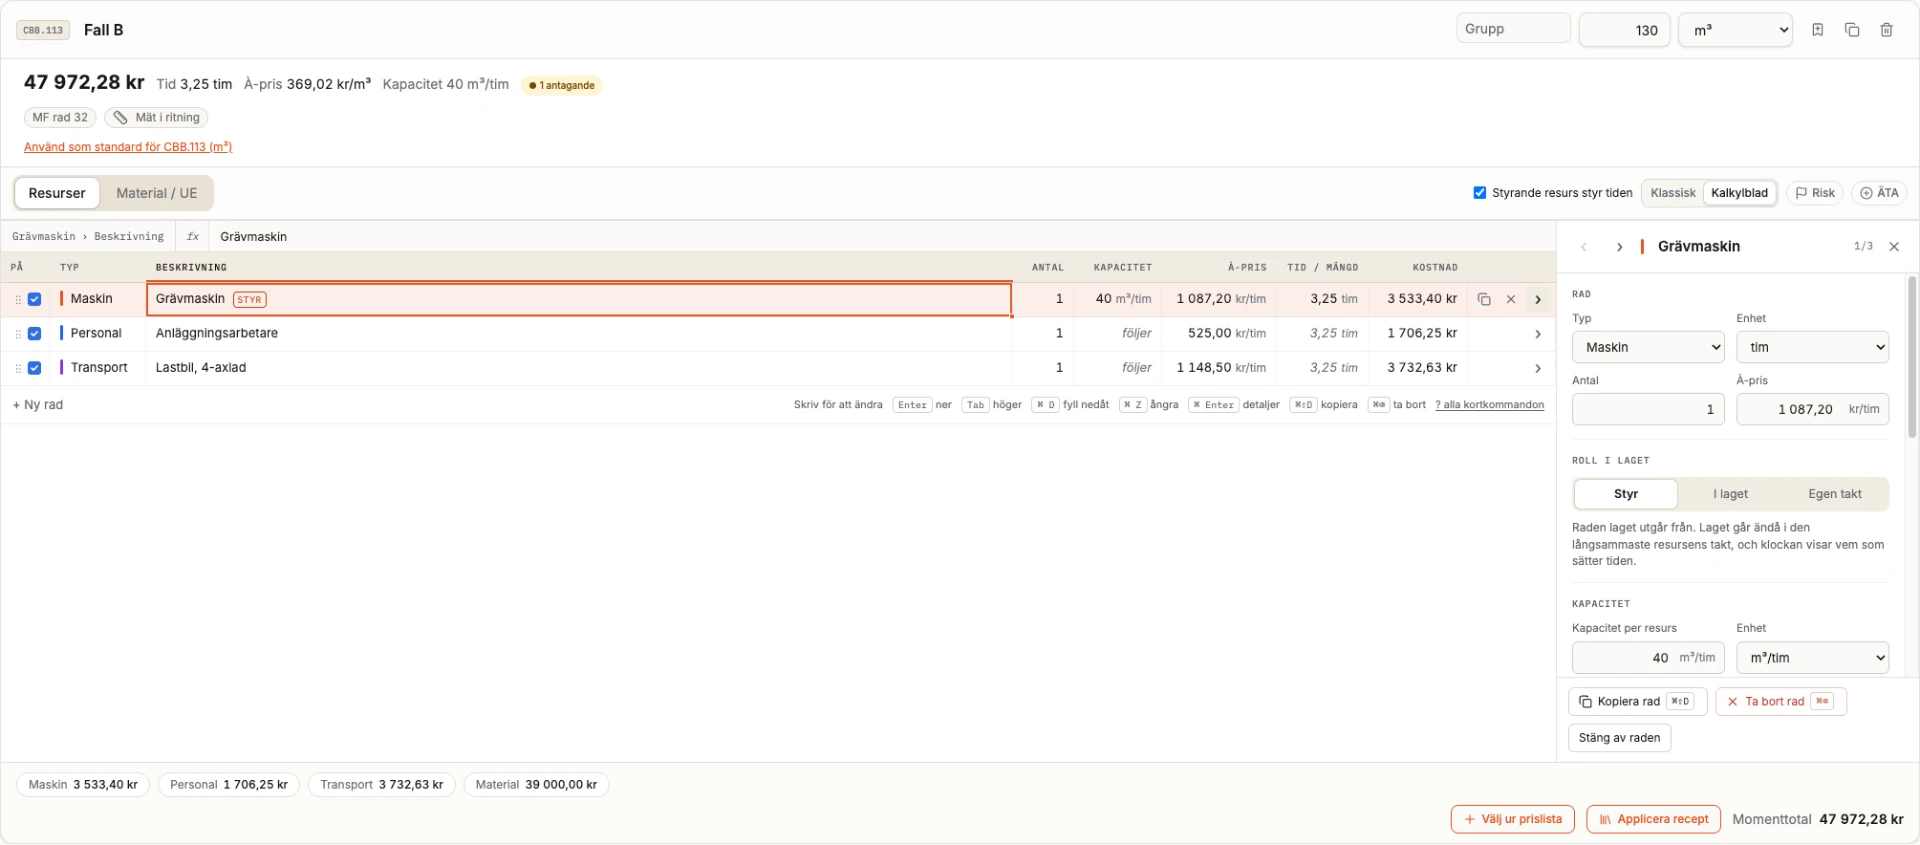Select the Kalkylblad view

pyautogui.click(x=1740, y=193)
